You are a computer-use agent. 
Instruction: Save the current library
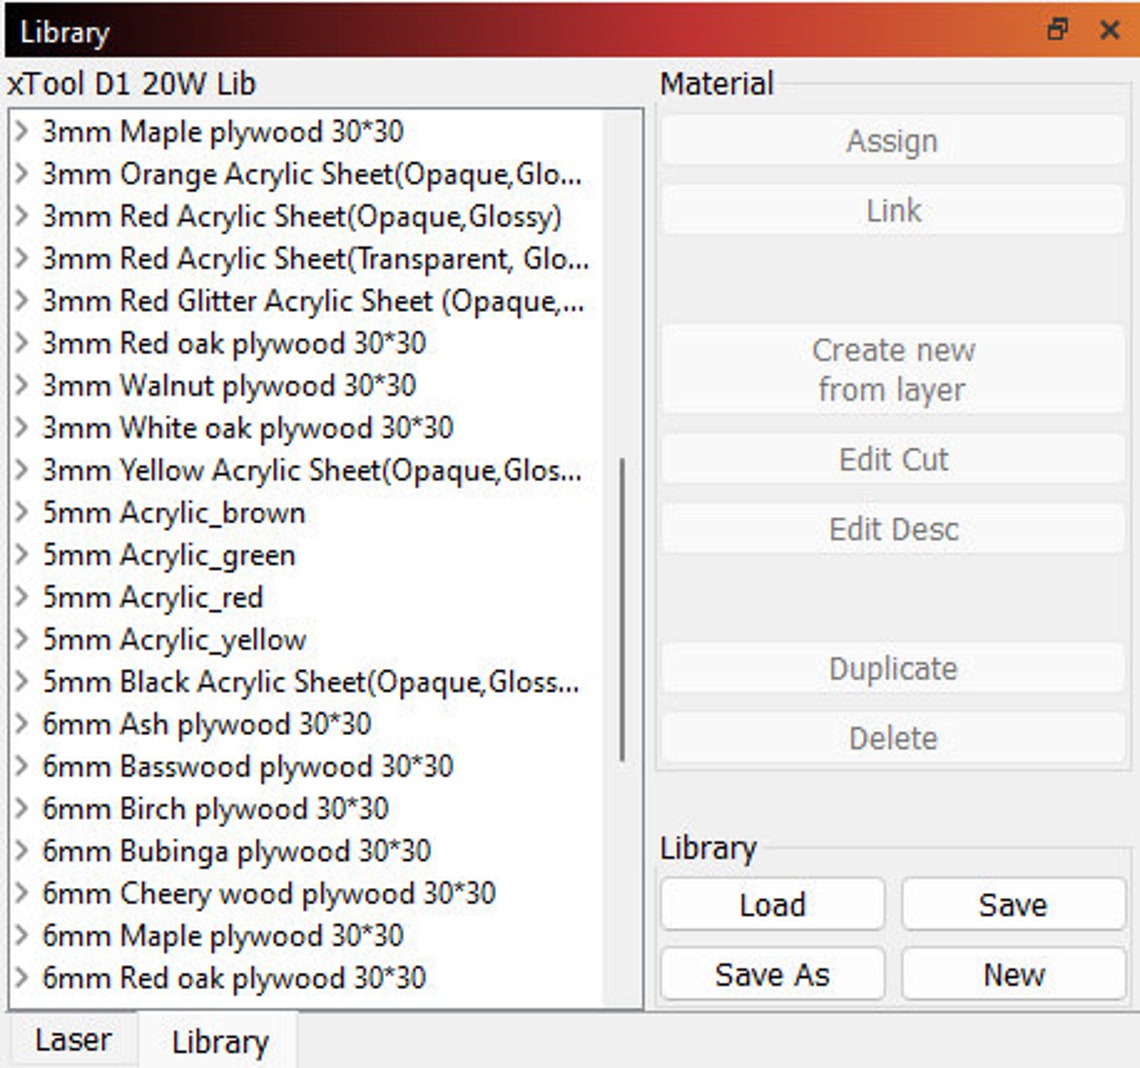point(1011,905)
